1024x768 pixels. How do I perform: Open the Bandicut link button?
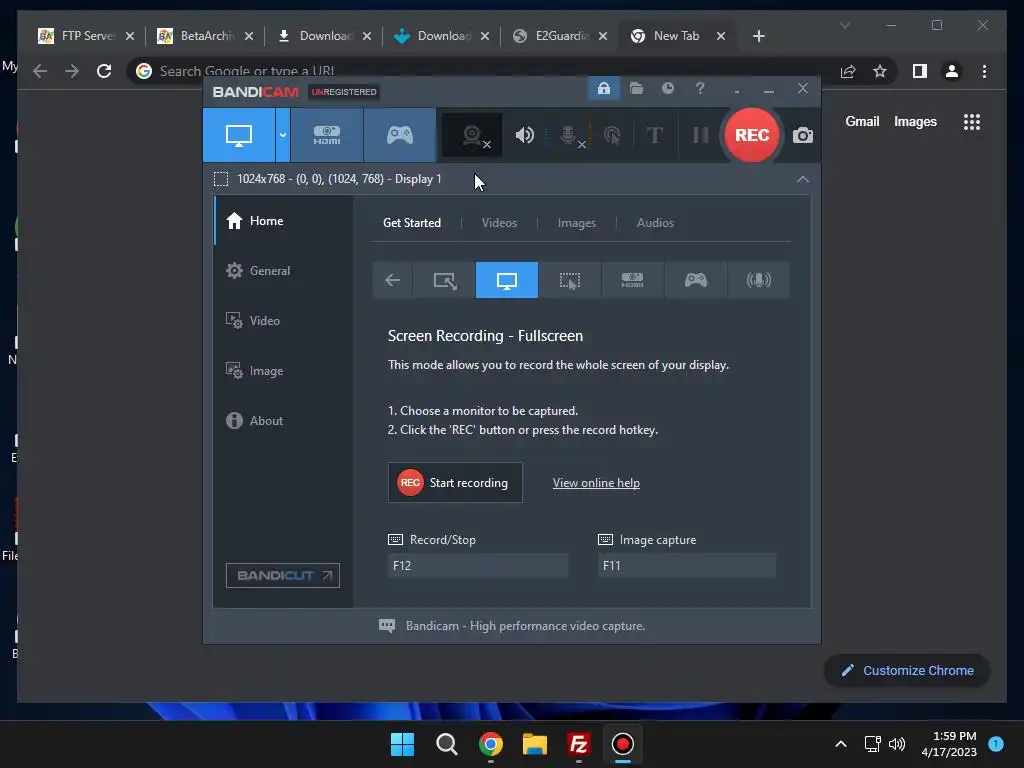(283, 575)
